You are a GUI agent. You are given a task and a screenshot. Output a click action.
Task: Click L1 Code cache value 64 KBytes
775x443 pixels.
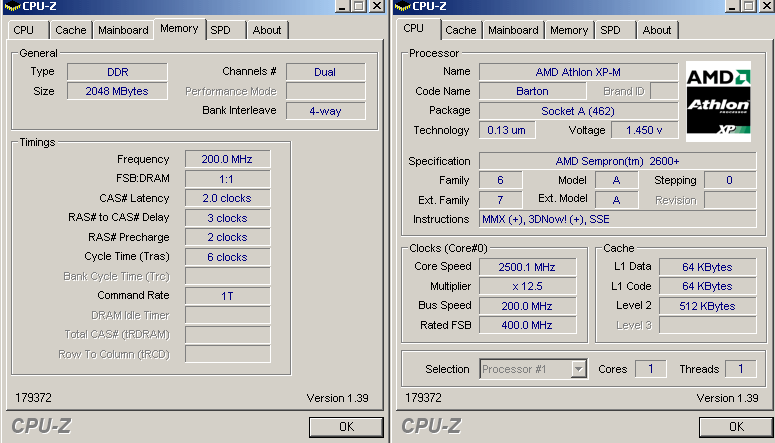pyautogui.click(x=707, y=286)
